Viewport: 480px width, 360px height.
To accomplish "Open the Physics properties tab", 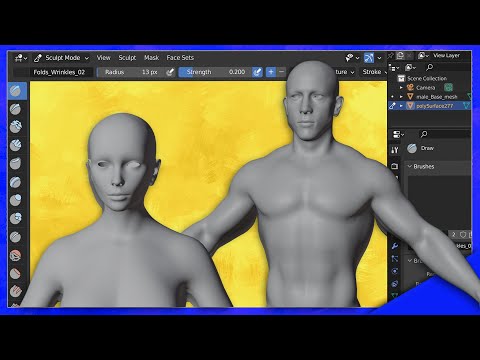I will point(395,271).
